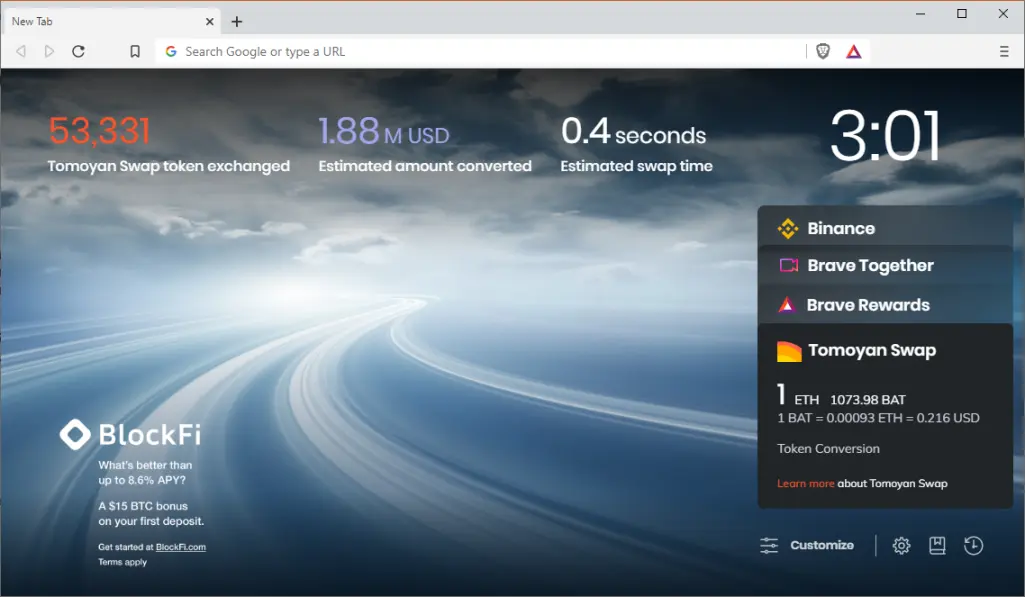Expand the Brave Rewards widget
The height and width of the screenshot is (597, 1025).
point(885,304)
